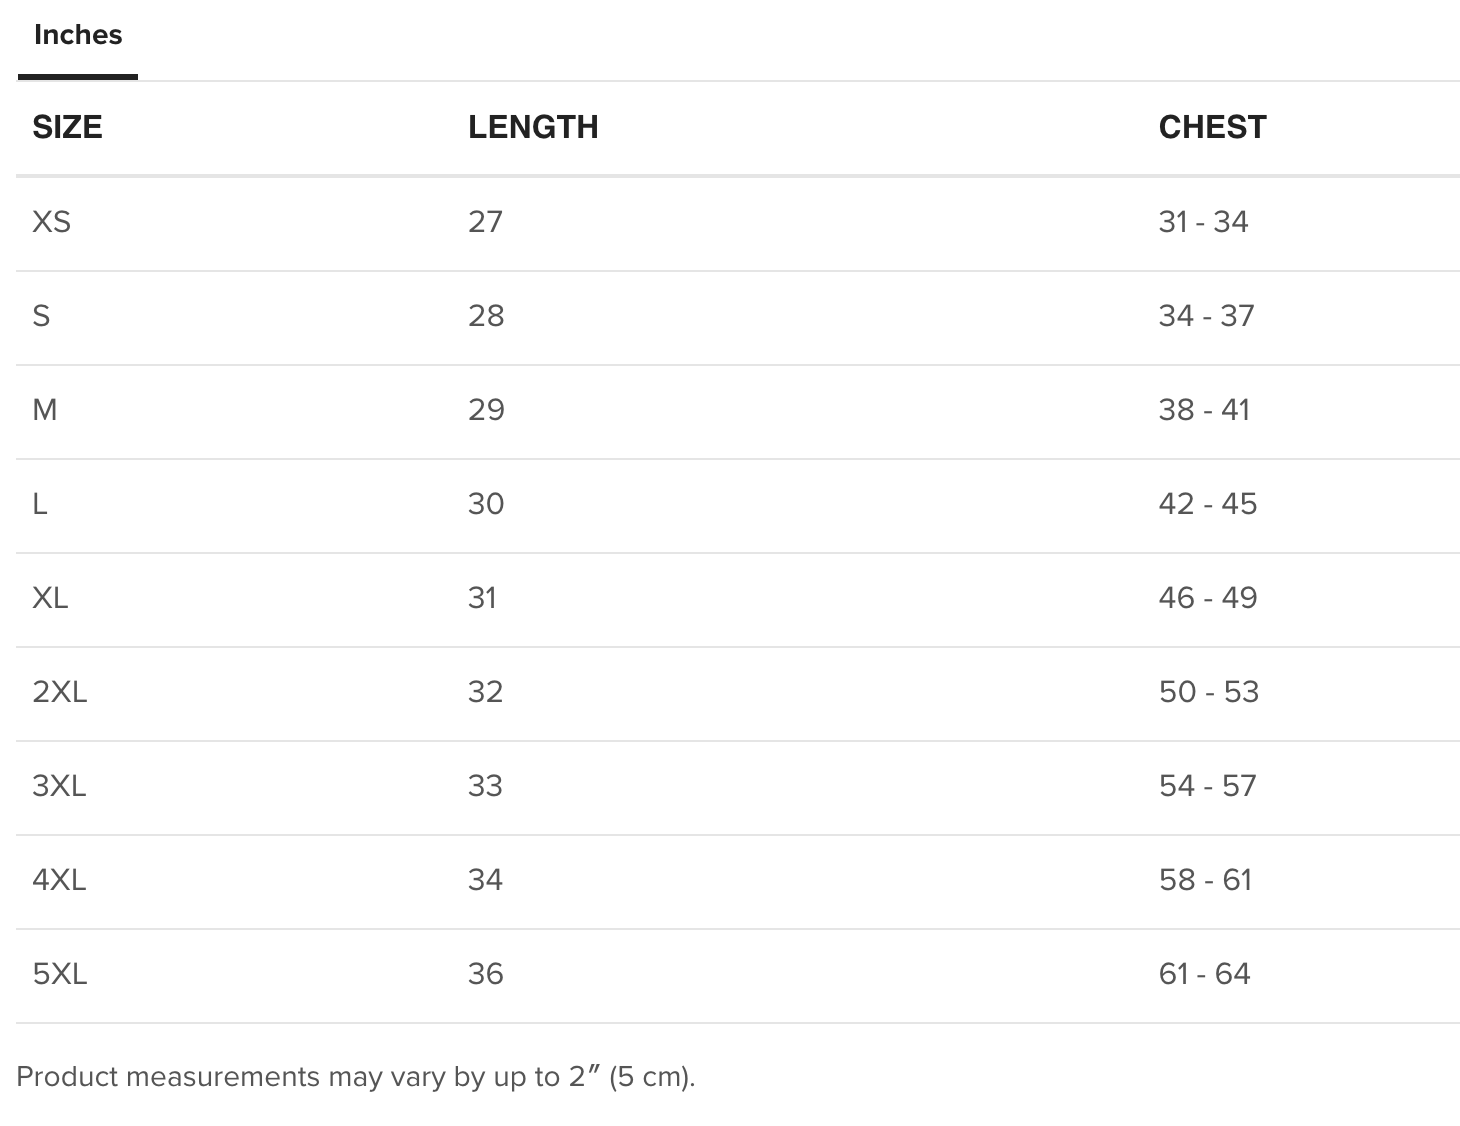Click chest range 50 - 53
This screenshot has width=1460, height=1126.
click(x=1209, y=691)
